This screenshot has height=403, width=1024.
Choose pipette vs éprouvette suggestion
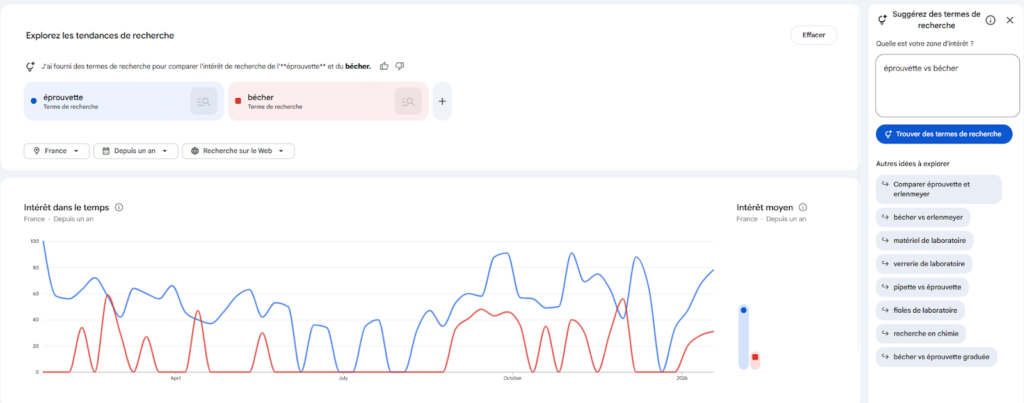click(922, 287)
